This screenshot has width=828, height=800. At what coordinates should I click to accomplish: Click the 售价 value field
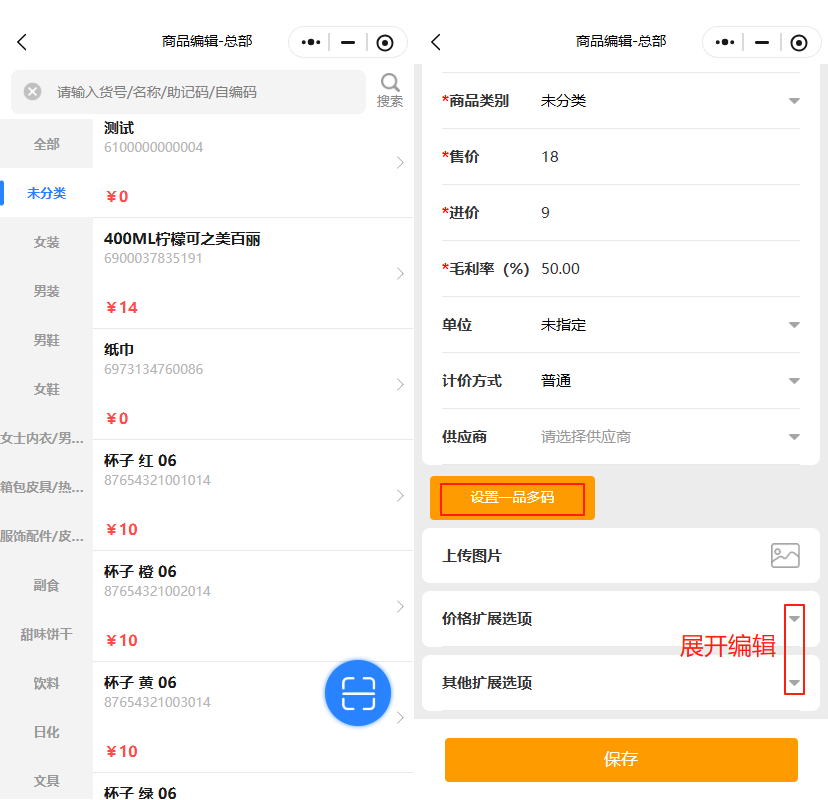660,157
